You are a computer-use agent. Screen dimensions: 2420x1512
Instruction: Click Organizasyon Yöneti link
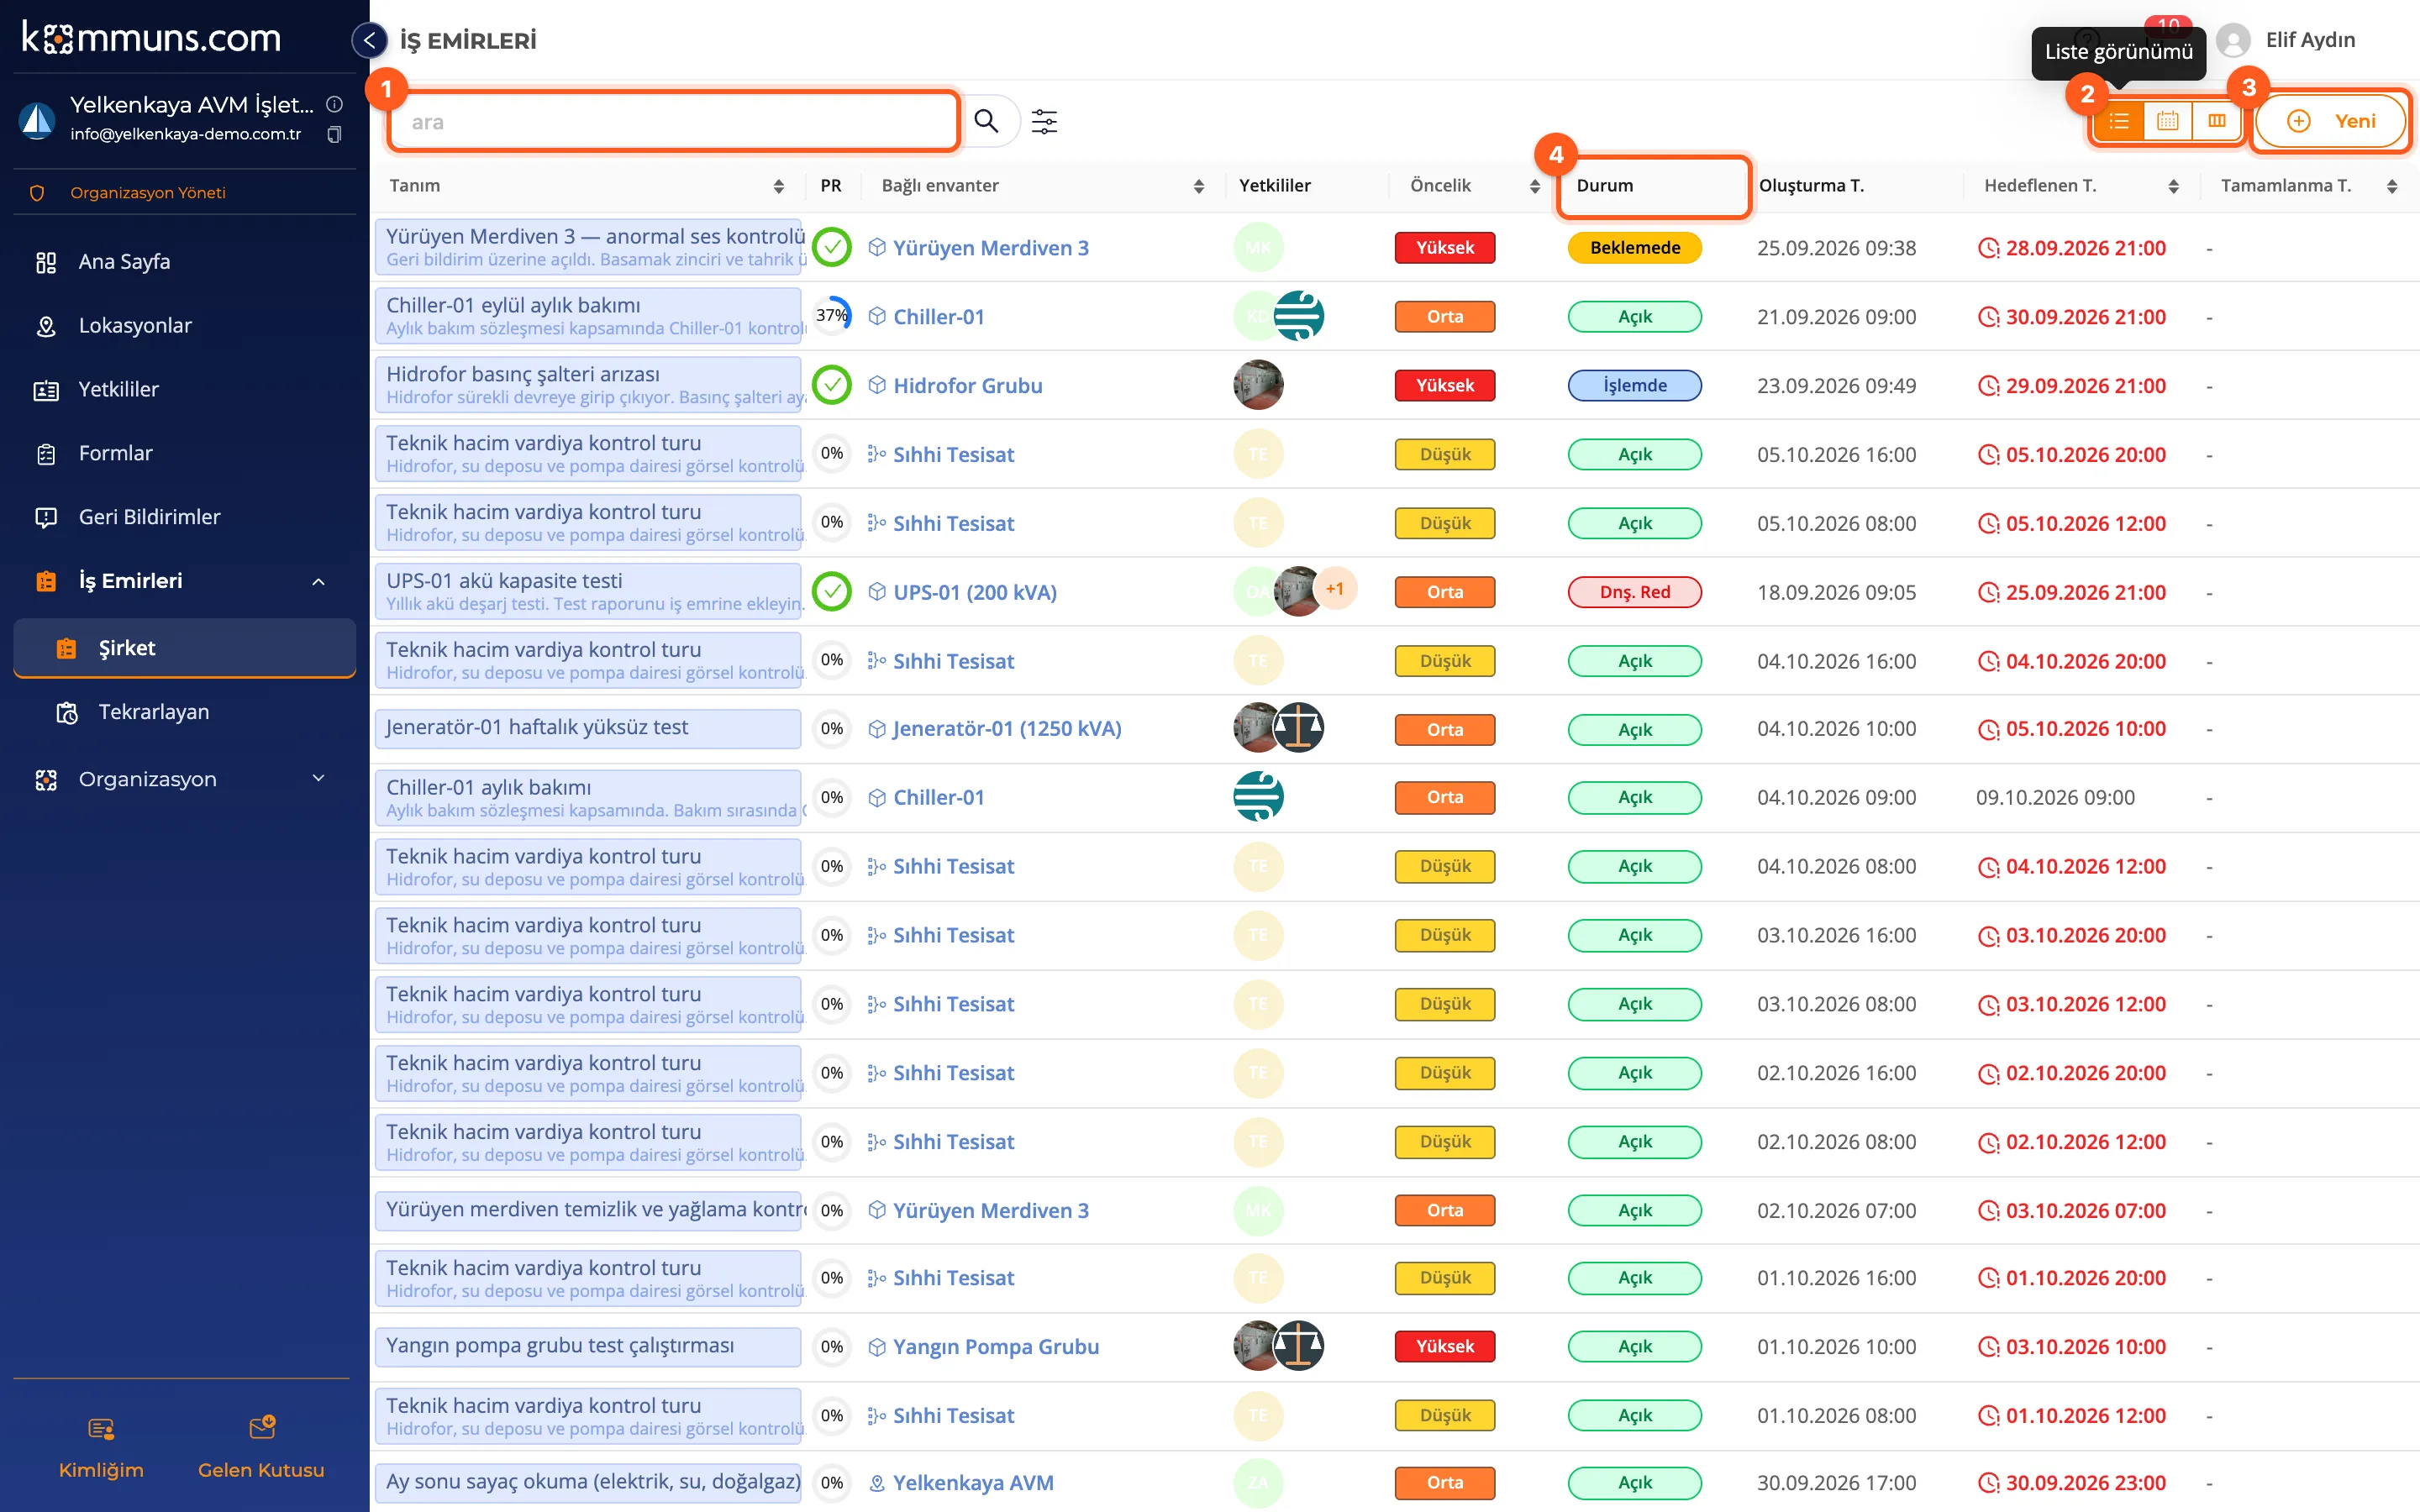coord(148,193)
